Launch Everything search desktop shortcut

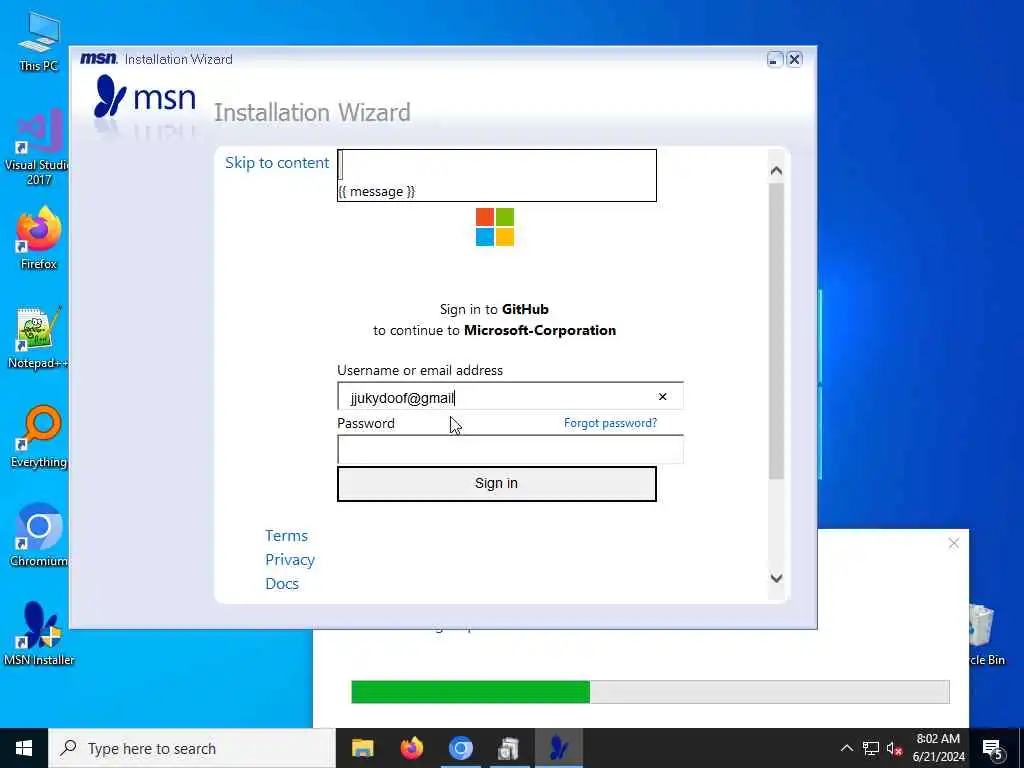pyautogui.click(x=39, y=437)
